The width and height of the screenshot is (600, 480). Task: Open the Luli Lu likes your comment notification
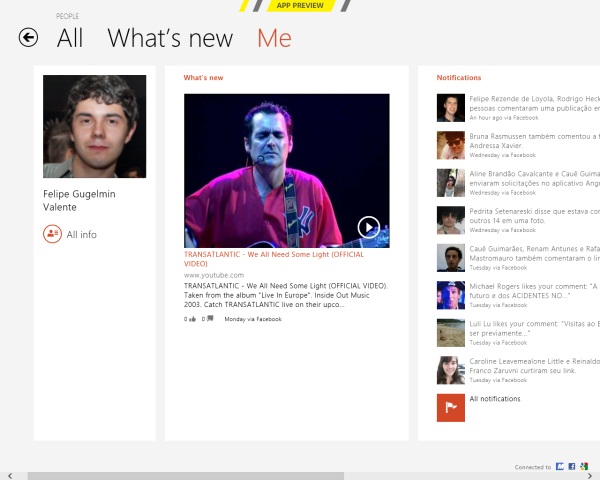(x=535, y=328)
